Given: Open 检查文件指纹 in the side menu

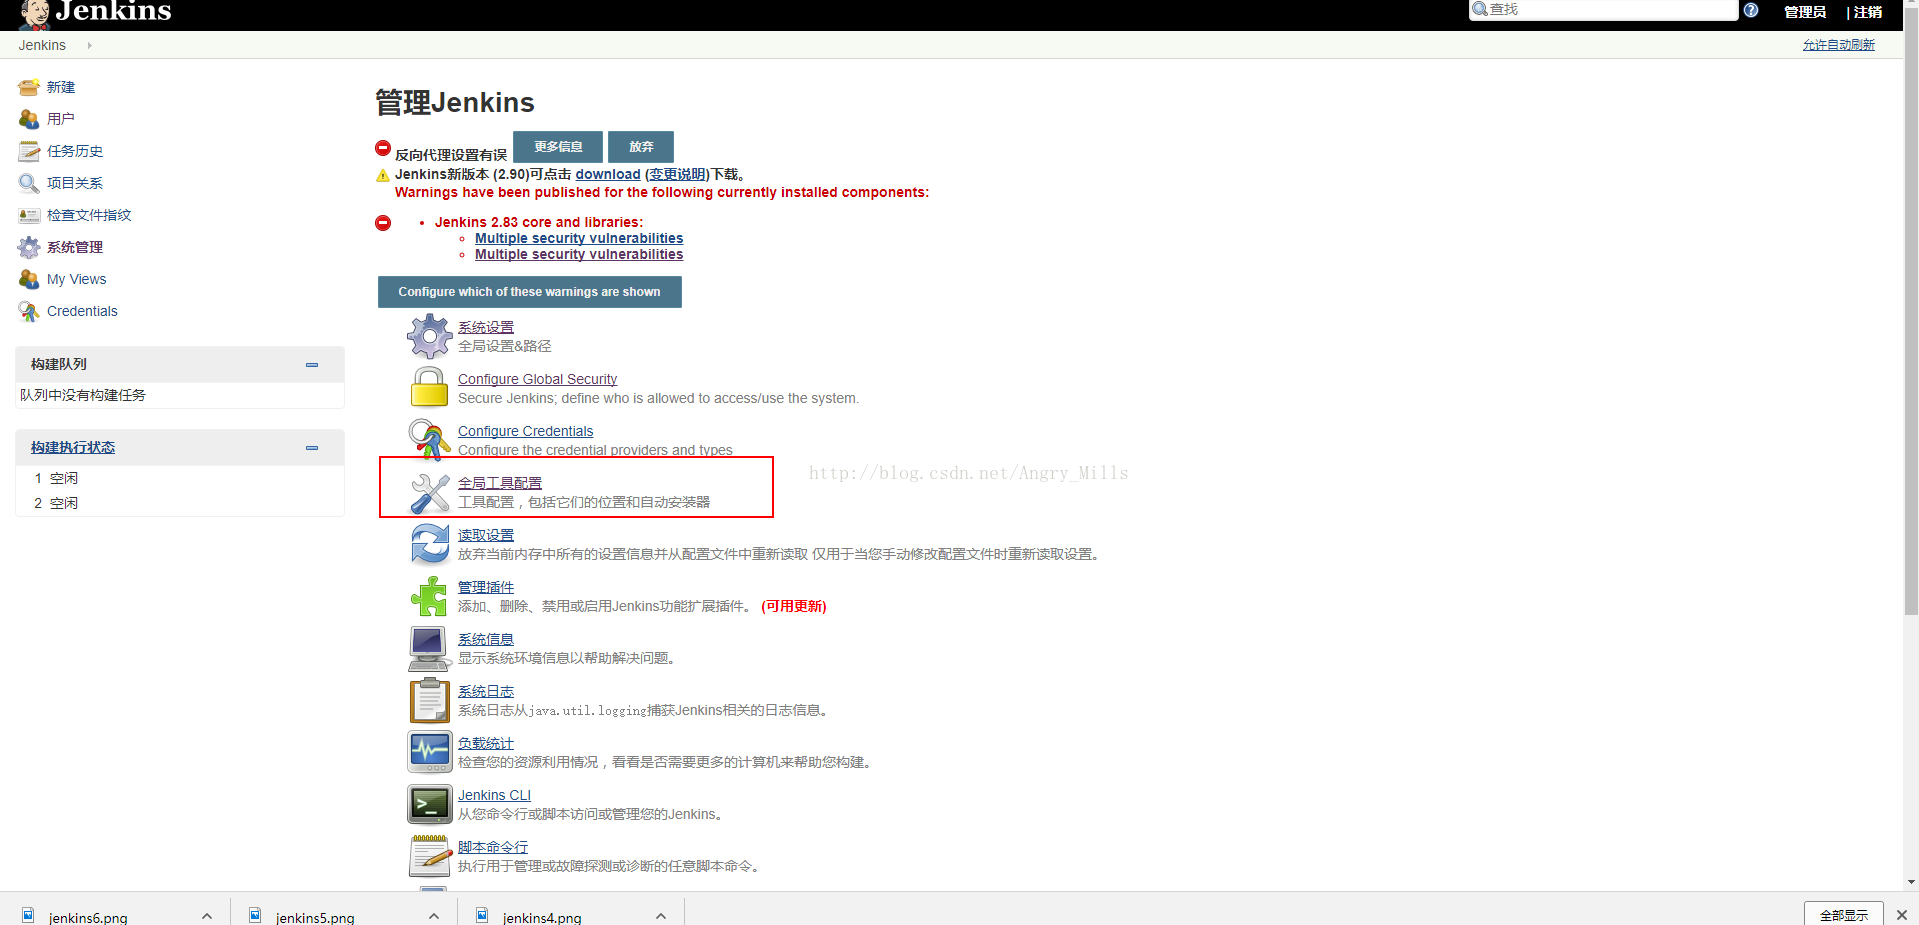Looking at the screenshot, I should click(89, 215).
